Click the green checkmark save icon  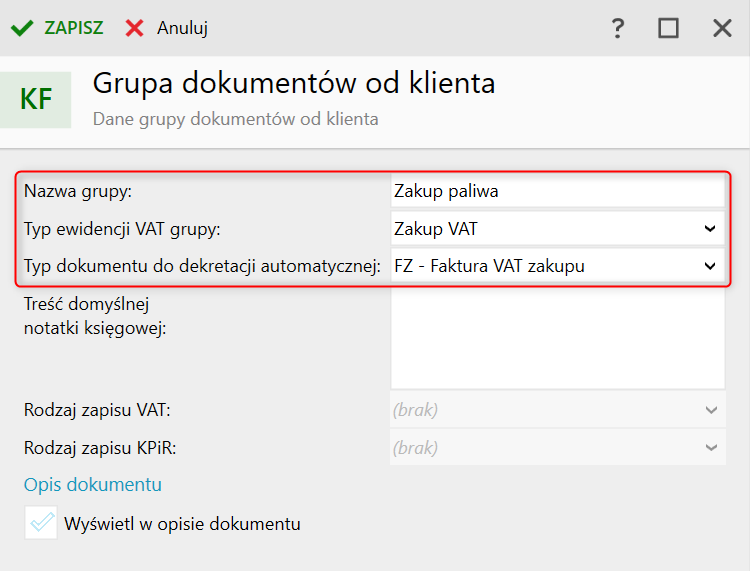click(22, 28)
